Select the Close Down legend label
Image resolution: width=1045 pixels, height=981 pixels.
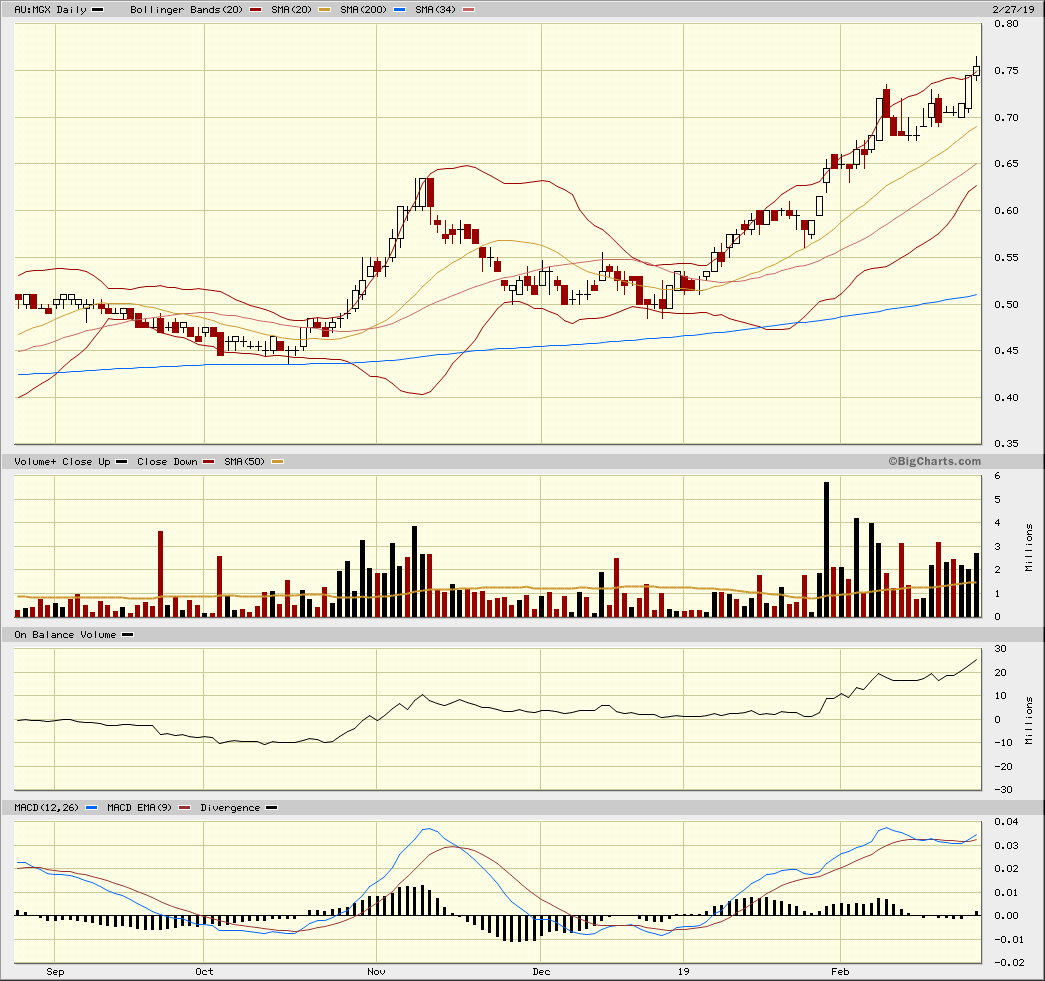[x=167, y=461]
